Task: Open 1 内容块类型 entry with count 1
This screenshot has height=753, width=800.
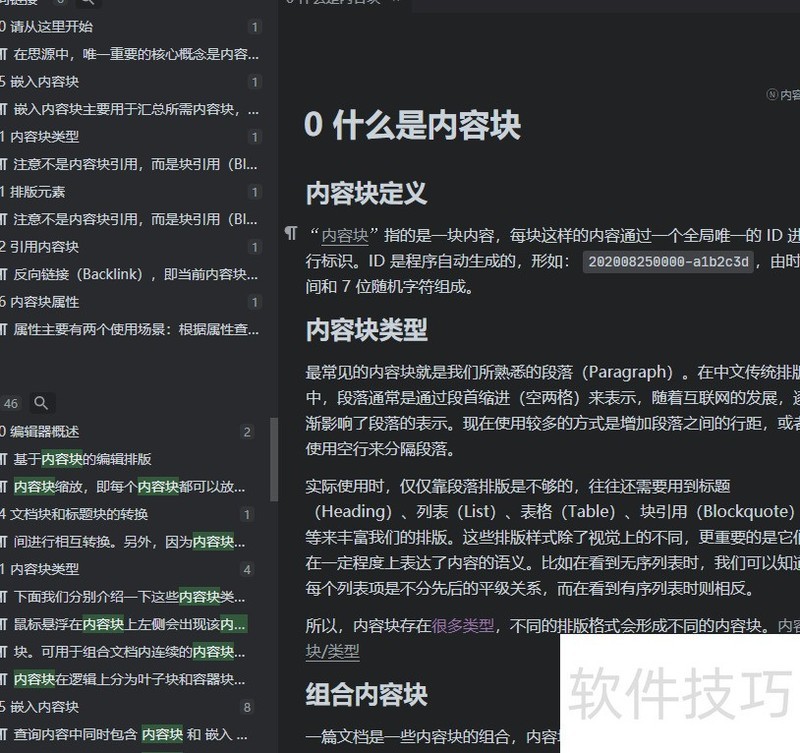Action: (131, 137)
